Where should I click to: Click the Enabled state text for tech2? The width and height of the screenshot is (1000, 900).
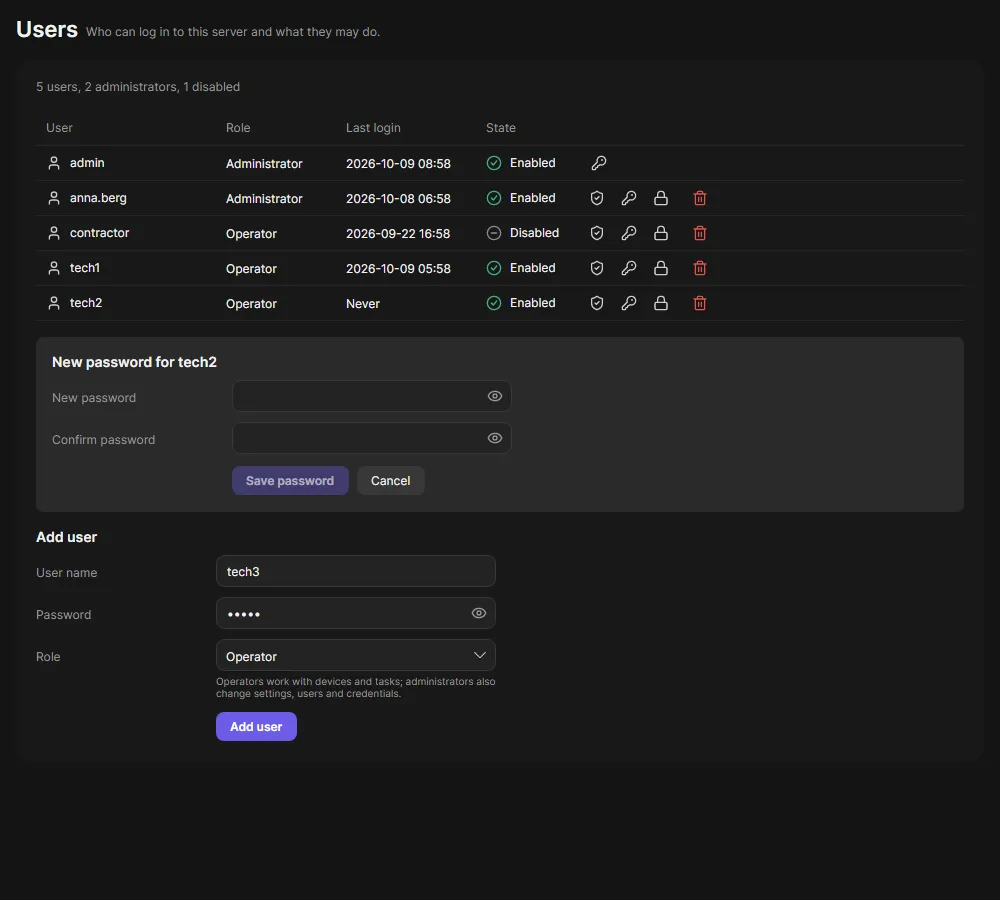click(533, 304)
